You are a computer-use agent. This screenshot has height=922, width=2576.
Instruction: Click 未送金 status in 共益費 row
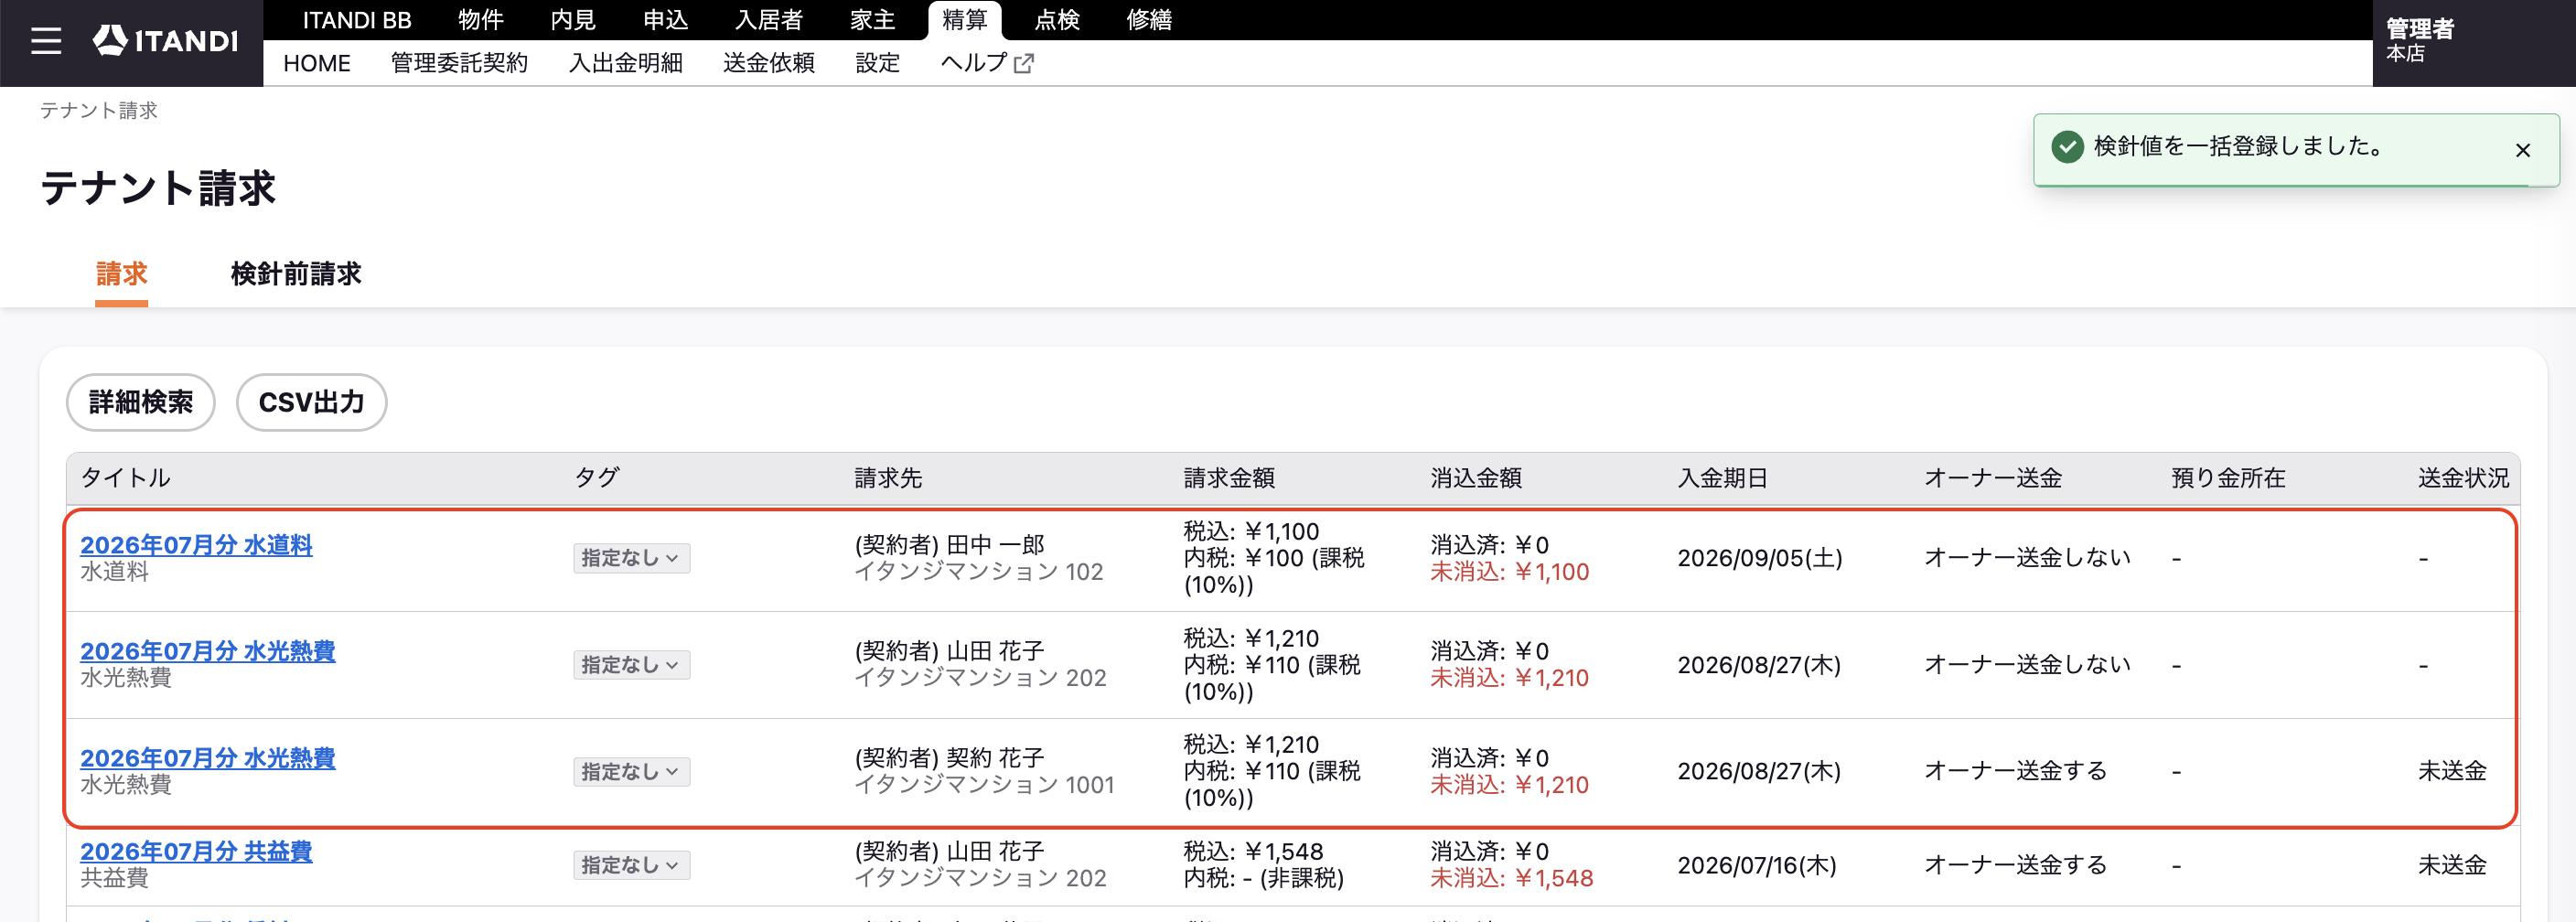(2451, 865)
